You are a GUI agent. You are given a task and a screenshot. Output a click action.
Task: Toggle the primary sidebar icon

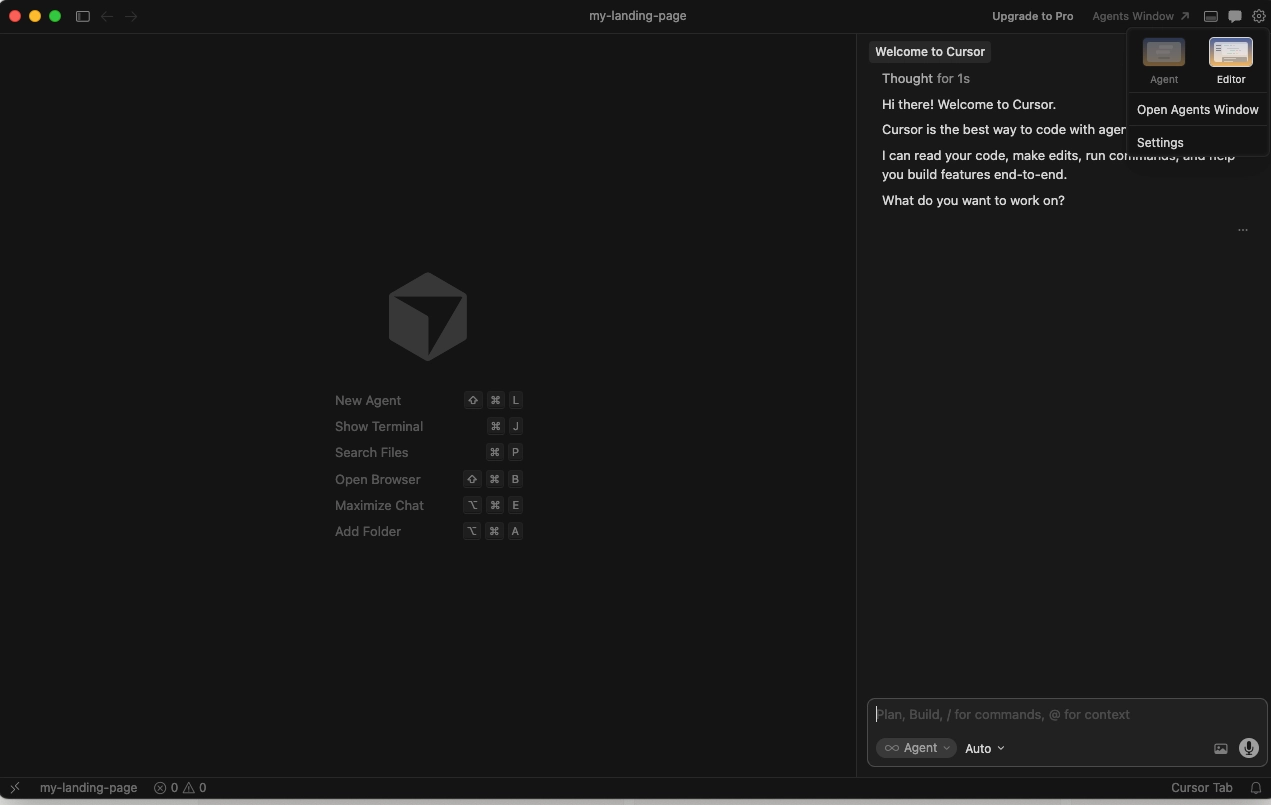[83, 16]
